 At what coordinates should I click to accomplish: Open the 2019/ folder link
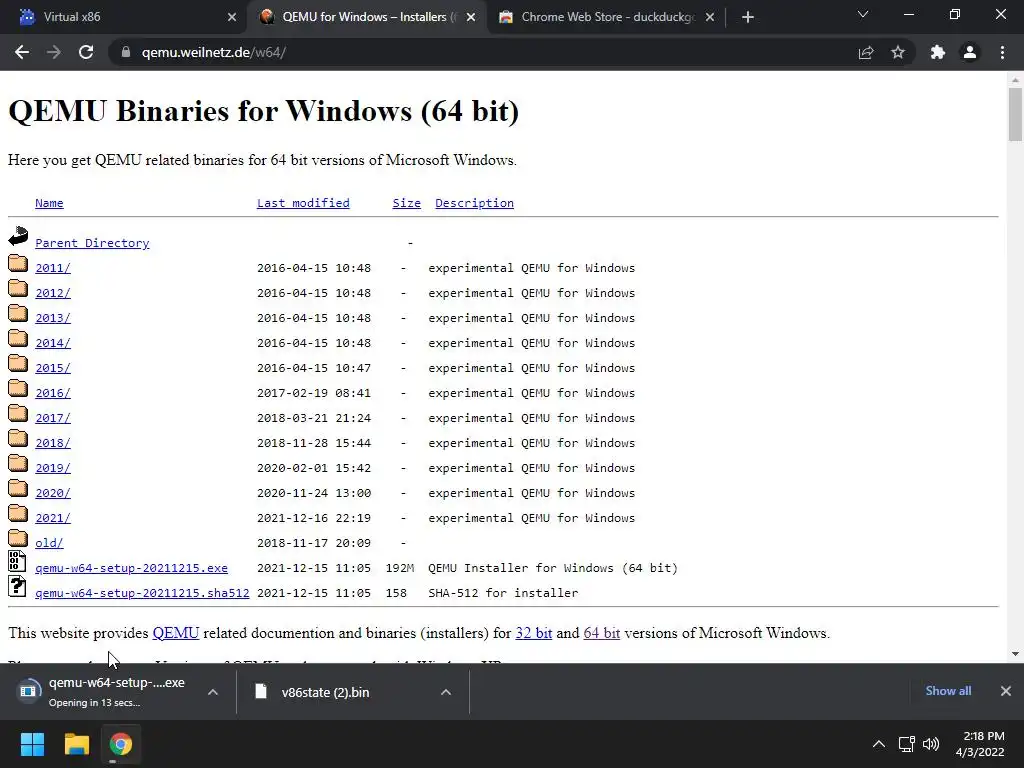(53, 468)
